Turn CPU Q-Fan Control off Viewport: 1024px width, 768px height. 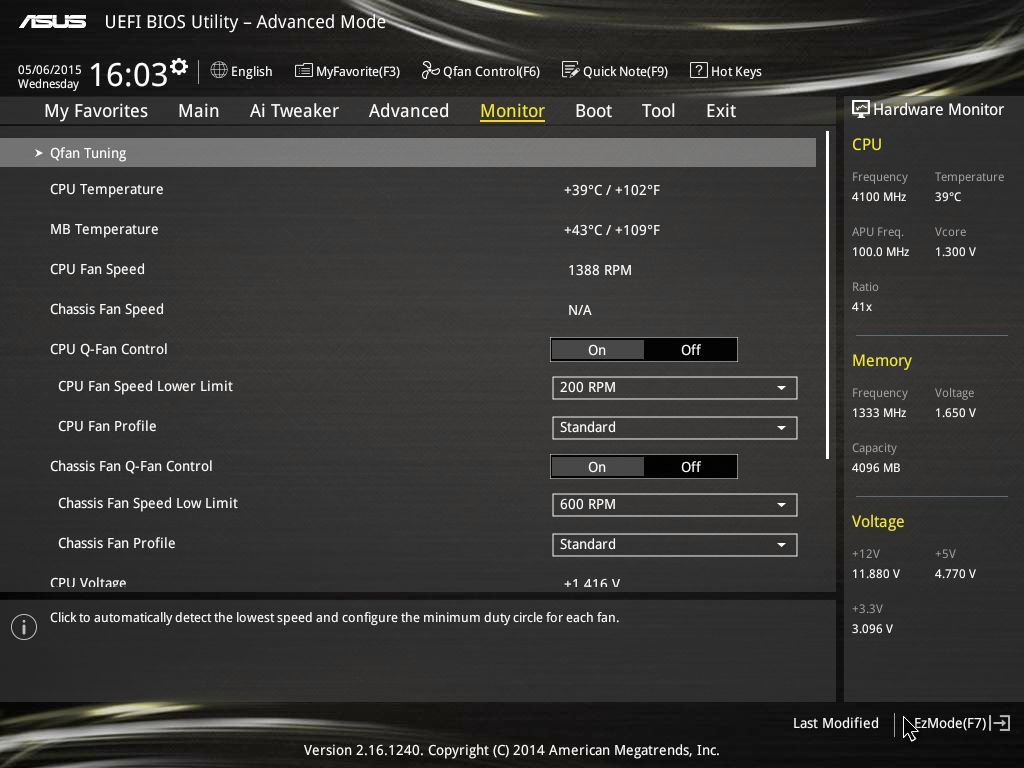click(690, 350)
